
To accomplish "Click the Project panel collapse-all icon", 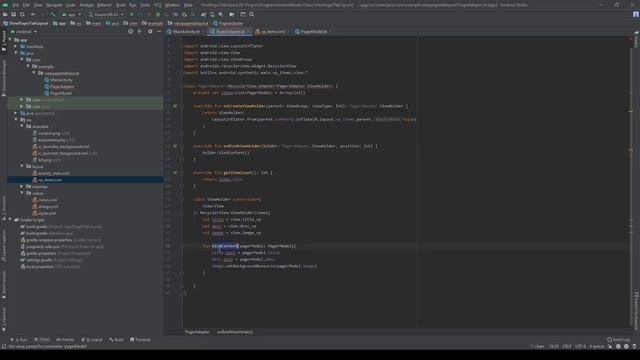I will click(140, 31).
